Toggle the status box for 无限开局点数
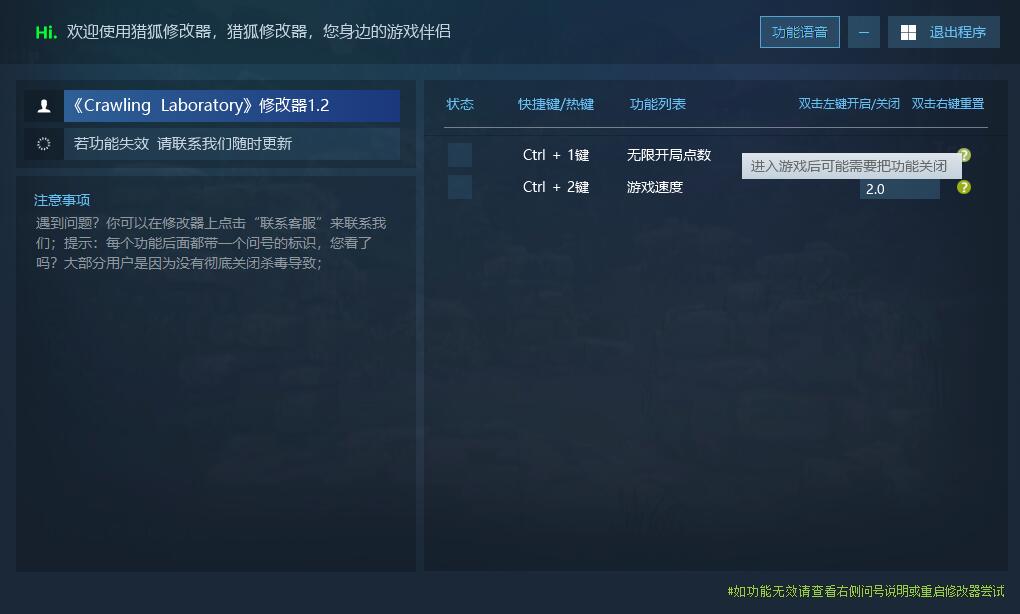The height and width of the screenshot is (614, 1020). click(x=460, y=155)
